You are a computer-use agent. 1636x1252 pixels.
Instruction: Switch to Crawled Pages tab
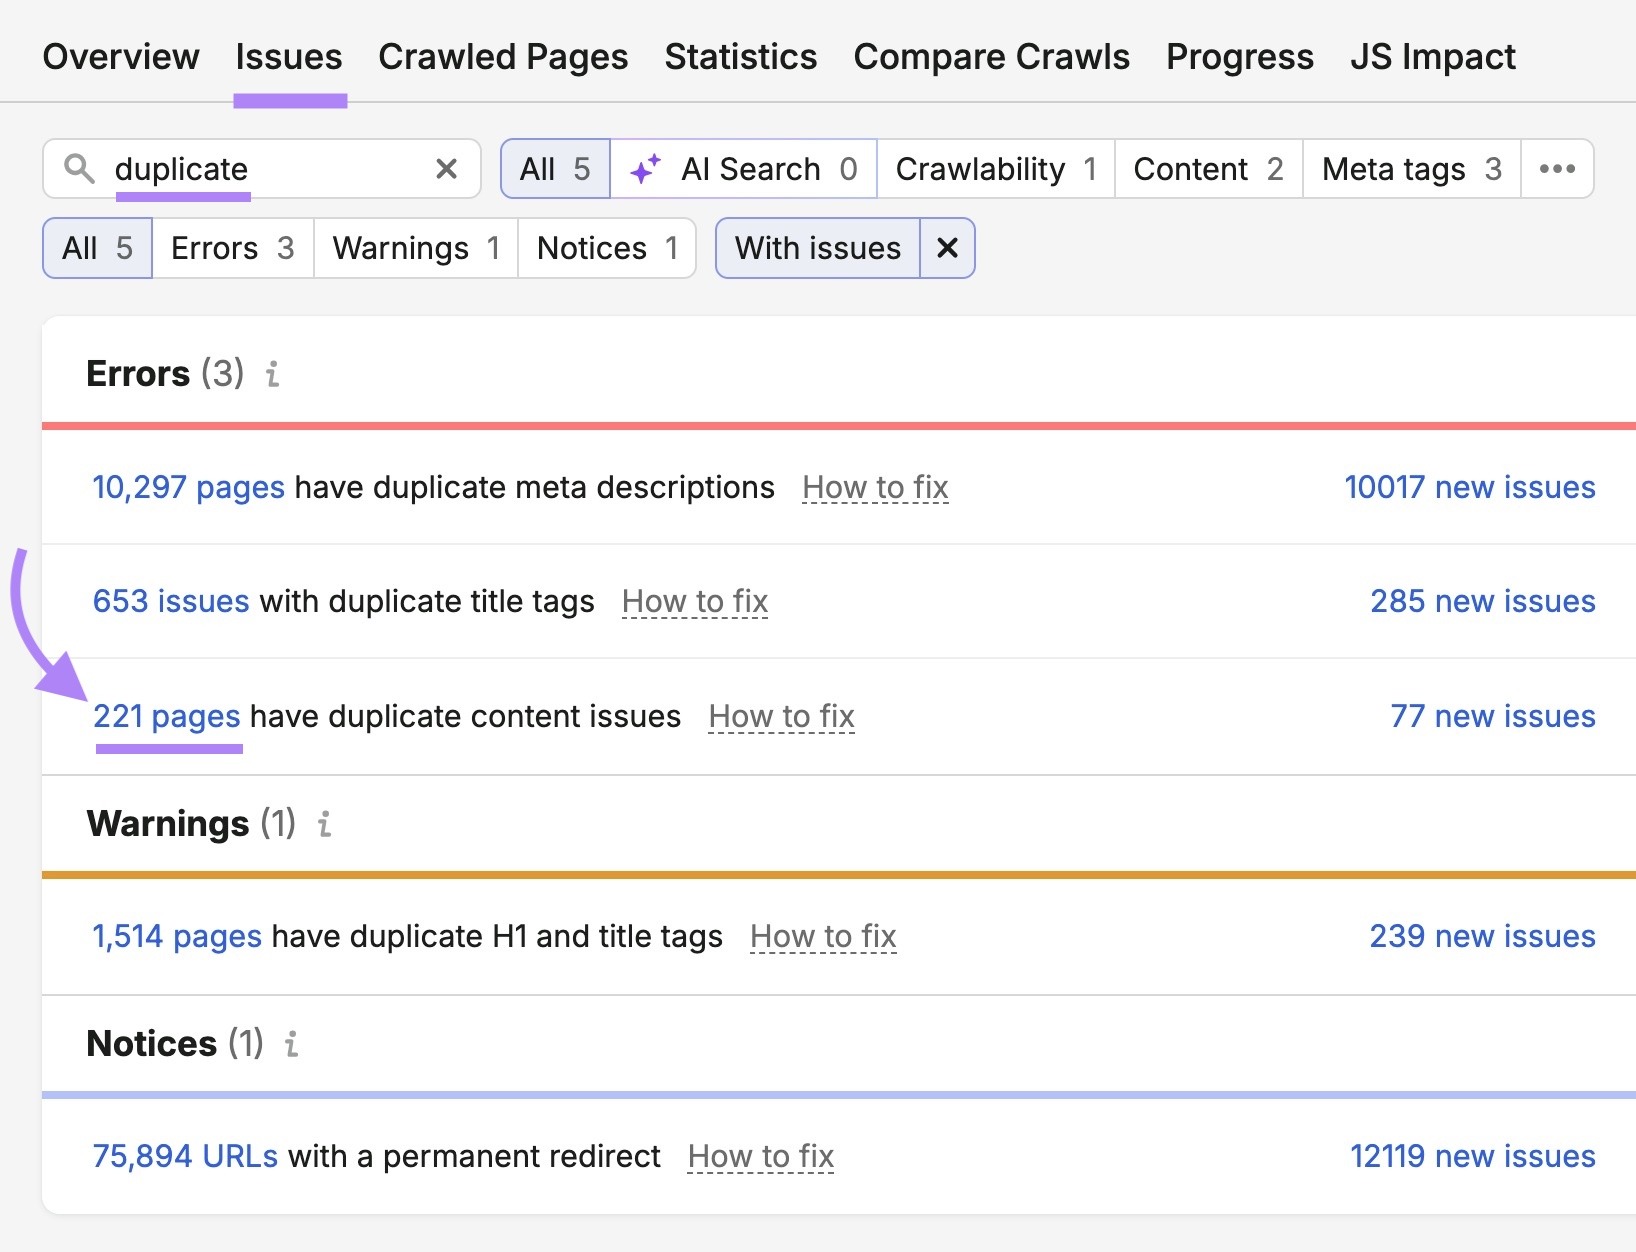503,57
